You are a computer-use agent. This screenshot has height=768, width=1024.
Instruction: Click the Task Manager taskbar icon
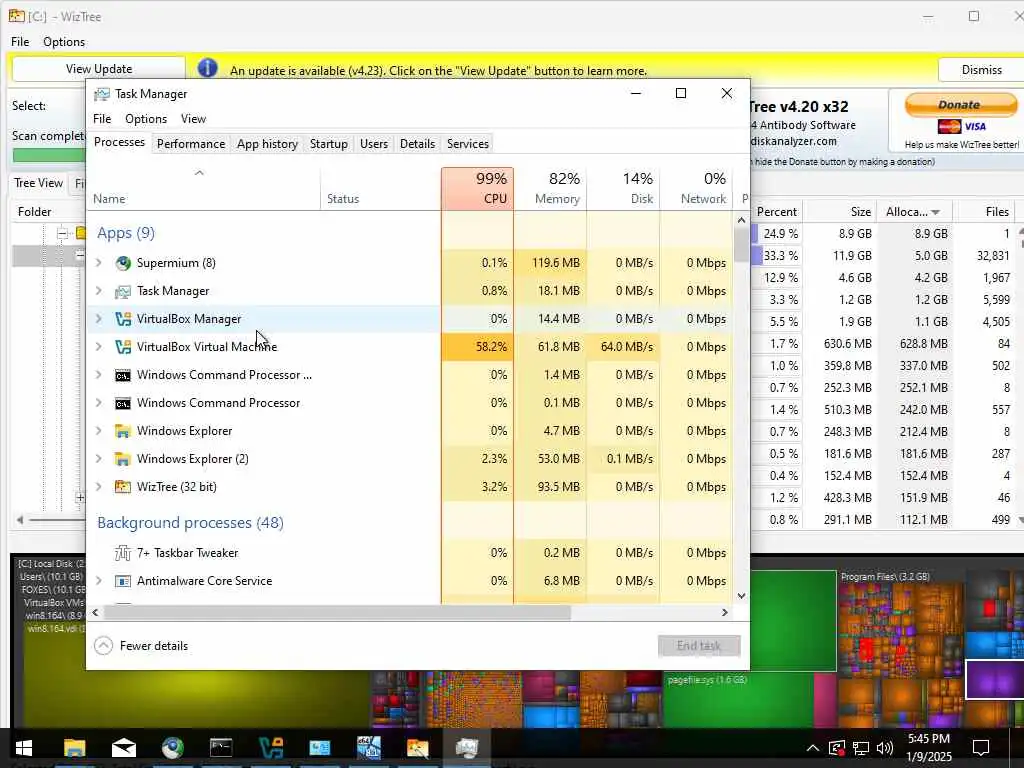[x=467, y=747]
